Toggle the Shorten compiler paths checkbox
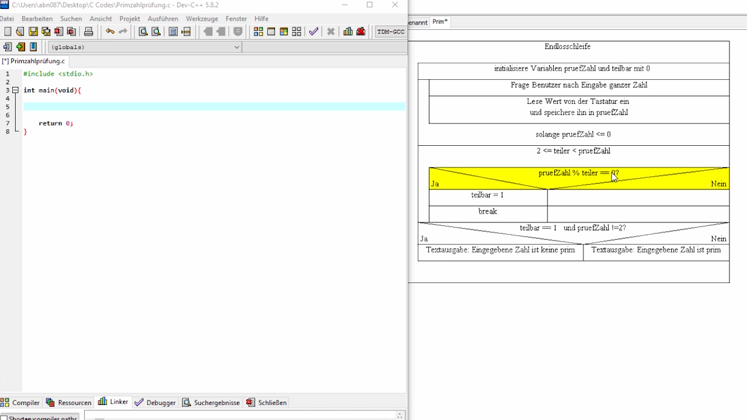Screen dimensions: 747x420 click(x=4, y=417)
